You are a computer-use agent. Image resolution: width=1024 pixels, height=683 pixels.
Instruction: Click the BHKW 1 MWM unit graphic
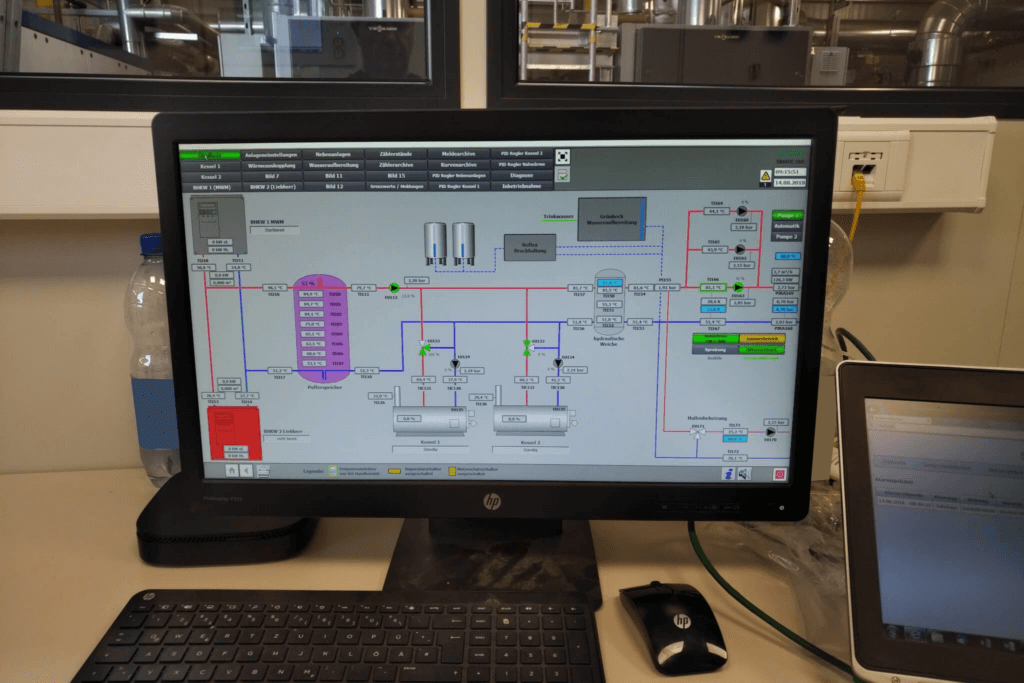[218, 225]
